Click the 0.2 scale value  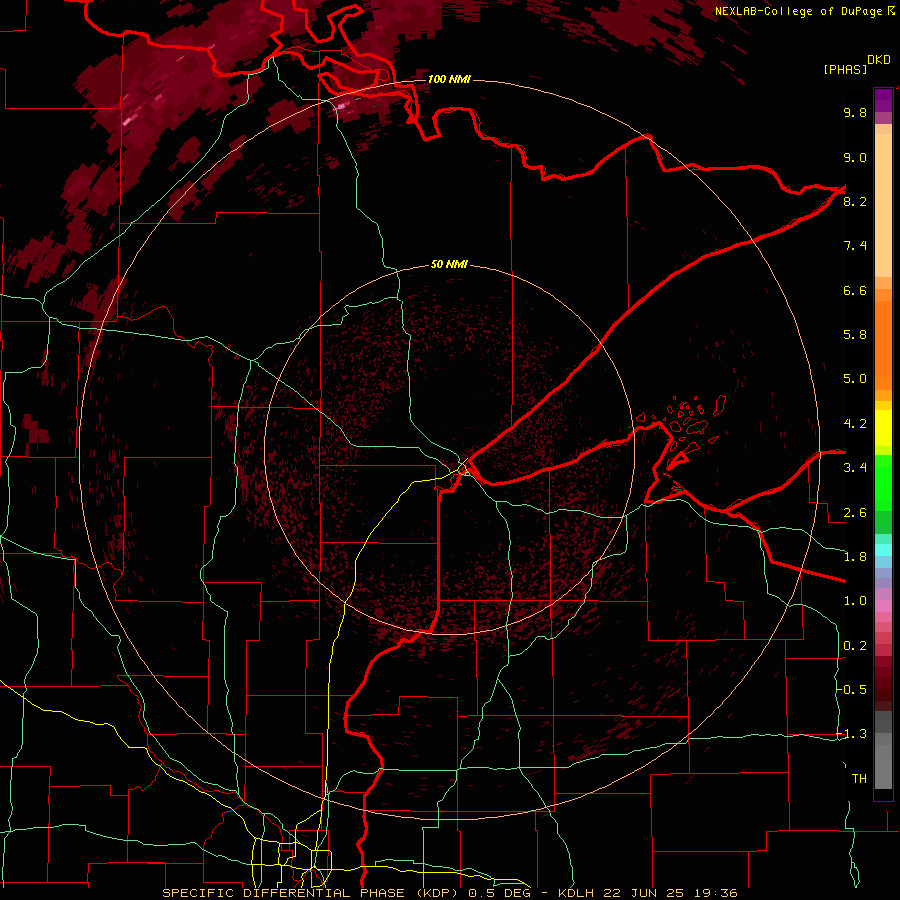tap(855, 646)
